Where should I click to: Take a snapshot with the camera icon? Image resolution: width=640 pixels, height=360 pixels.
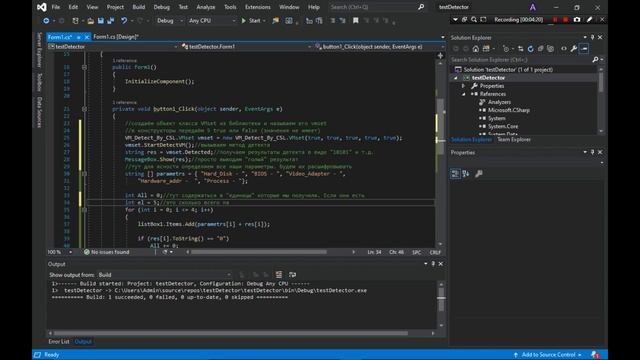coord(577,20)
